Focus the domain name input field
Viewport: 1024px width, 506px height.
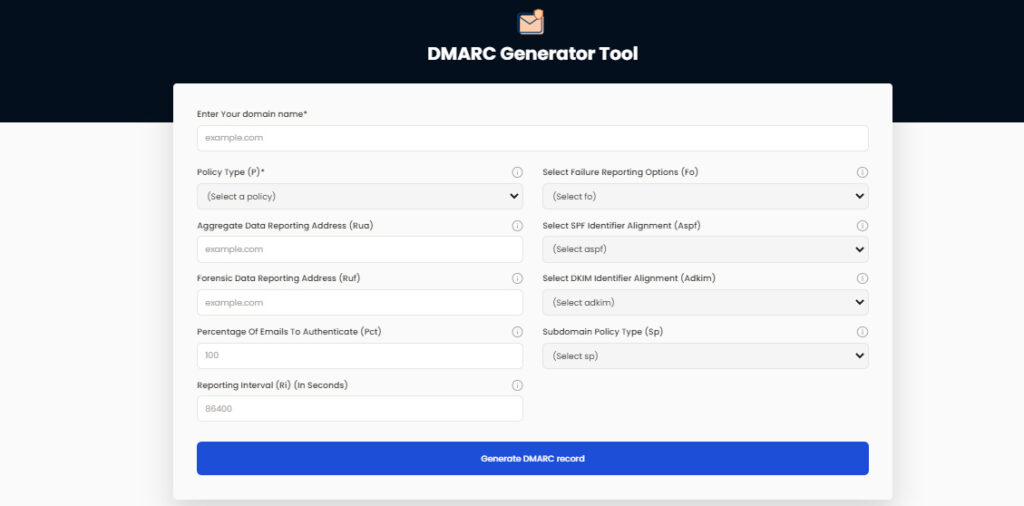(533, 138)
